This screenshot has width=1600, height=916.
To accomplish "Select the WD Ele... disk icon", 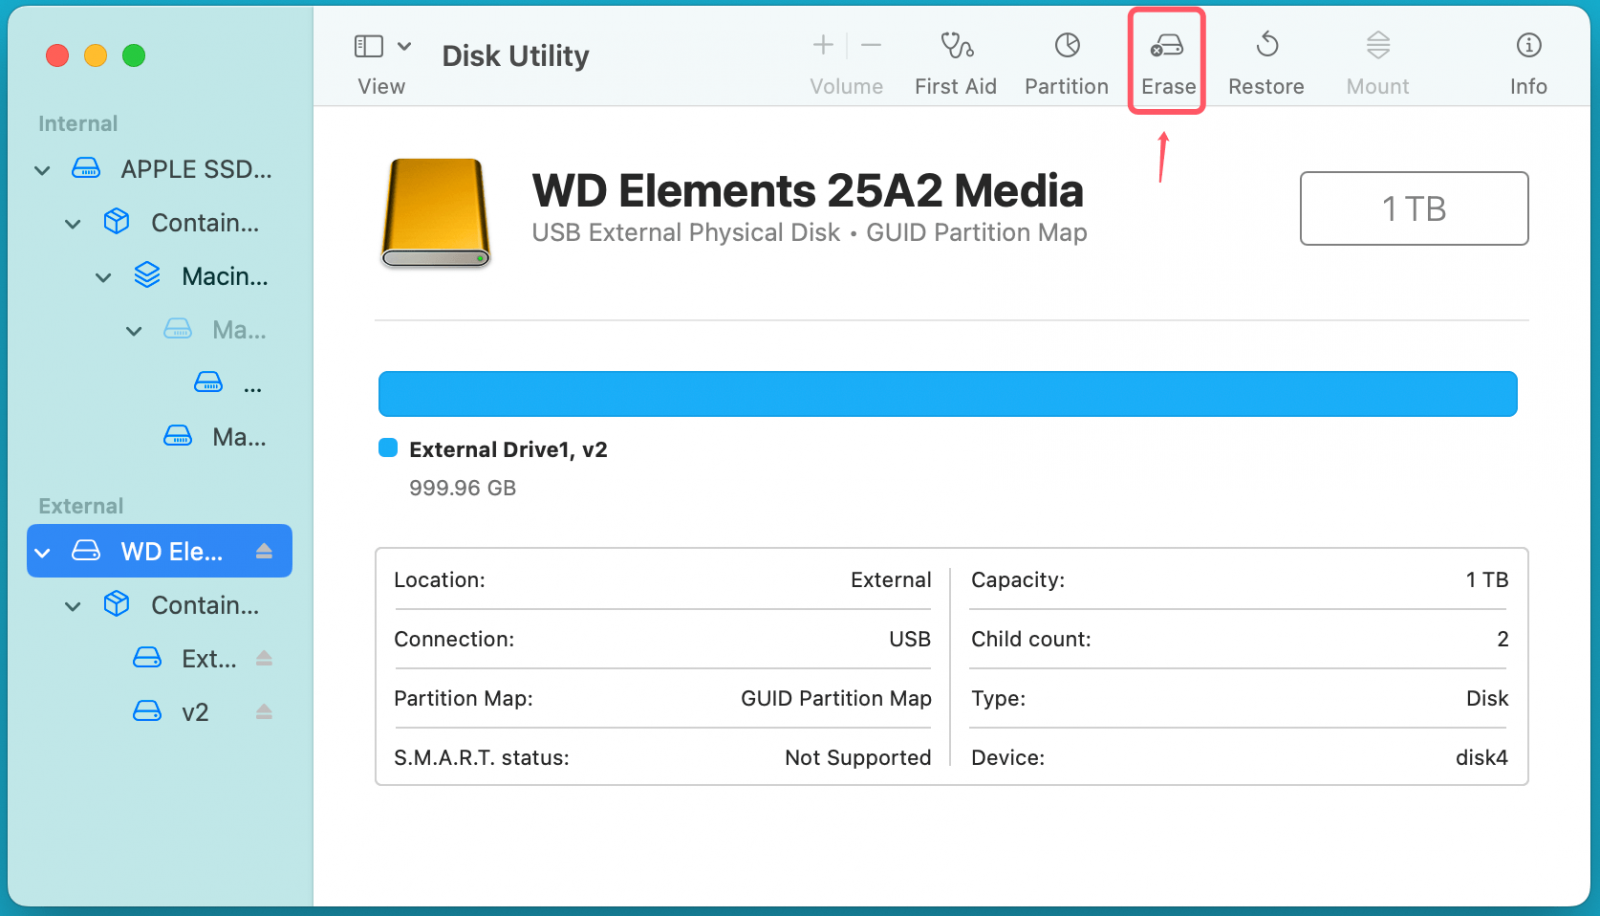I will (86, 550).
